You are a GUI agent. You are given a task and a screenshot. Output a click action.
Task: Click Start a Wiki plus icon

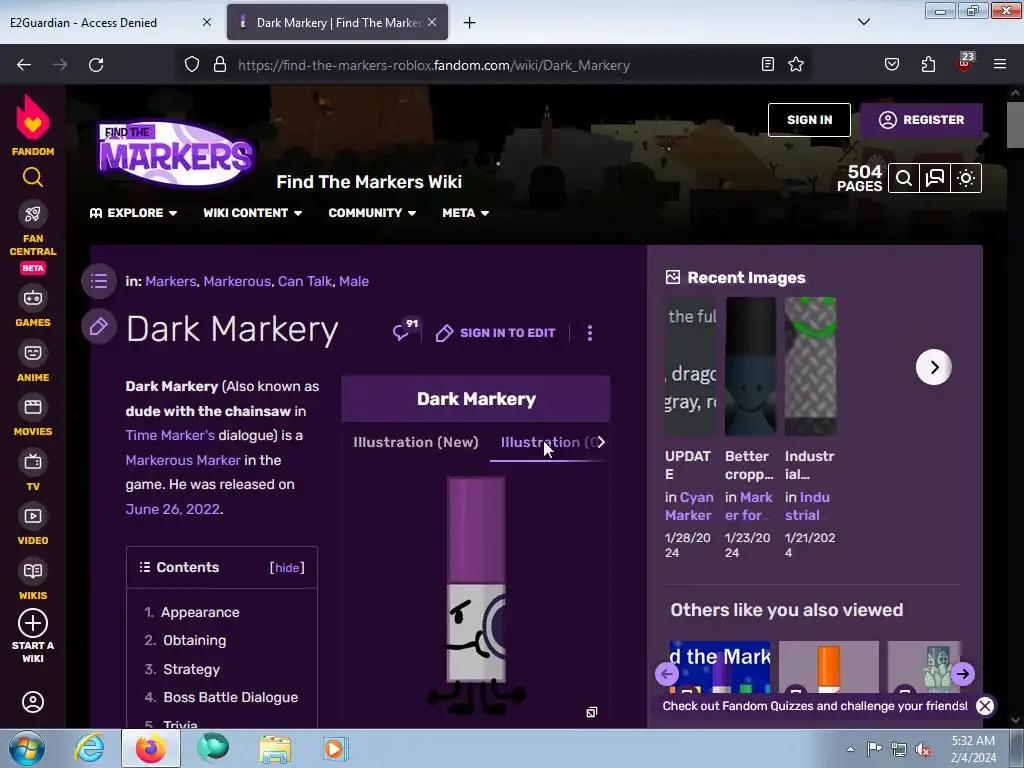point(33,623)
